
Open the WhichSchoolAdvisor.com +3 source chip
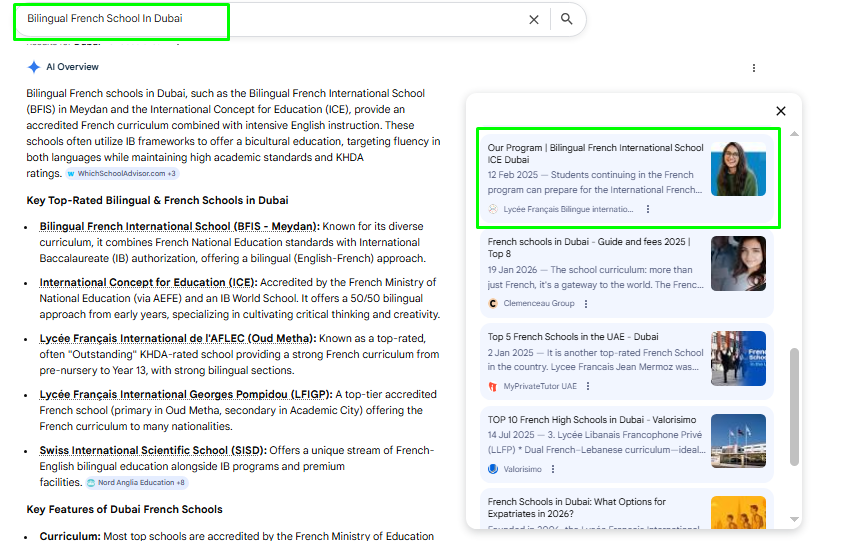pos(122,174)
